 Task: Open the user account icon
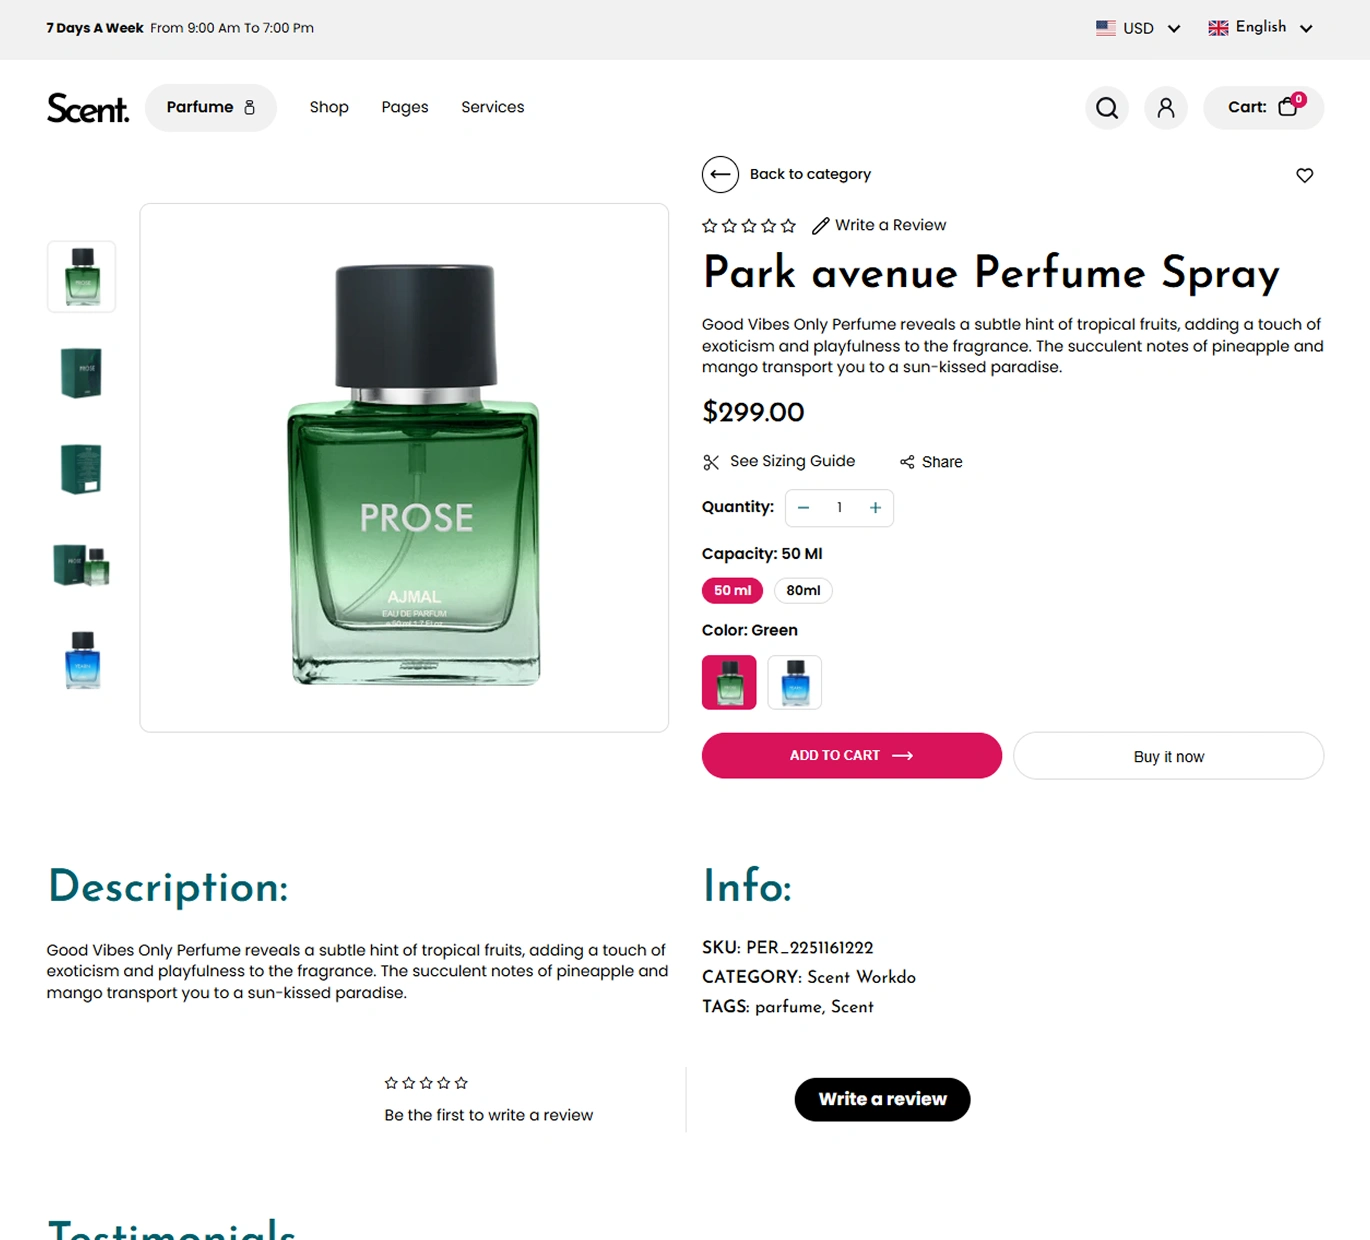1166,108
